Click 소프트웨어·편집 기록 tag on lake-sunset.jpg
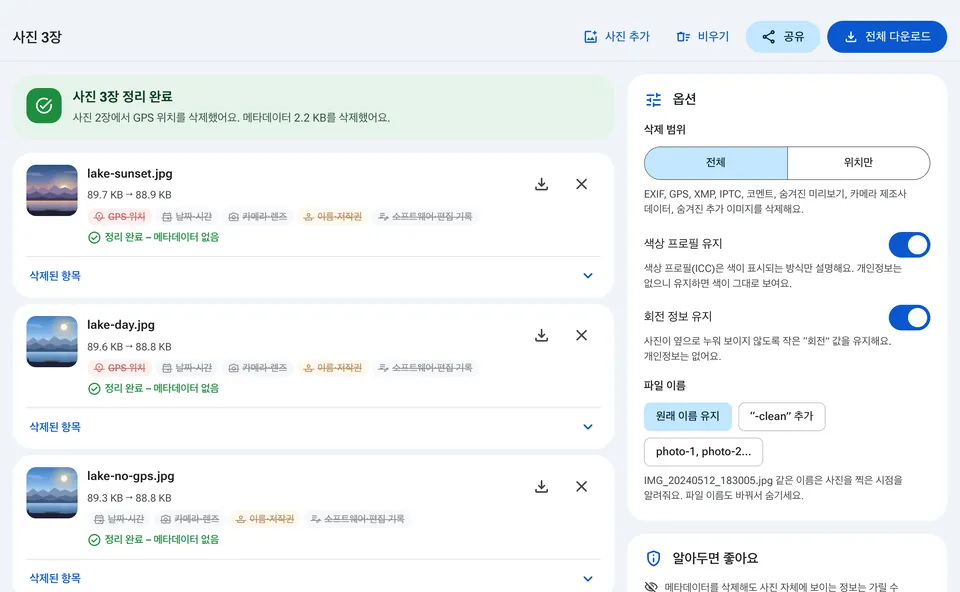This screenshot has width=960, height=592. [x=426, y=217]
